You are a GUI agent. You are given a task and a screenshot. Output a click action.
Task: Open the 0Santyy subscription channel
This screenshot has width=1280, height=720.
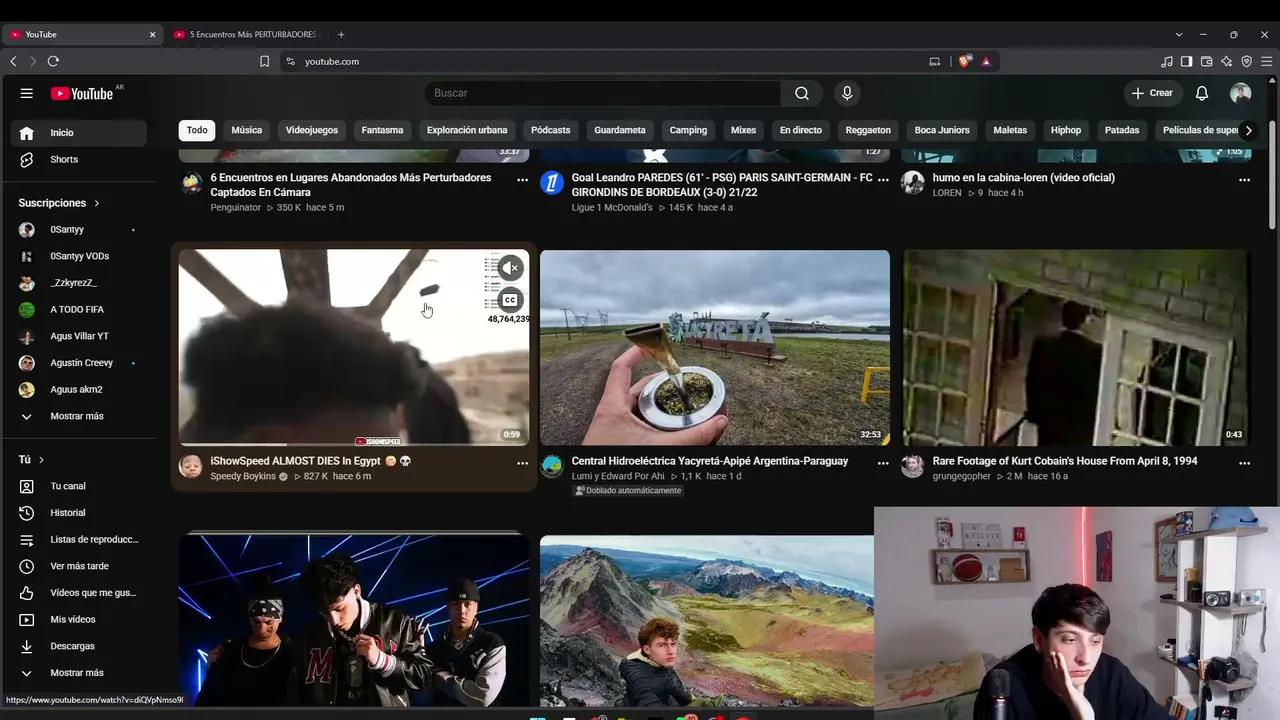[x=78, y=230]
